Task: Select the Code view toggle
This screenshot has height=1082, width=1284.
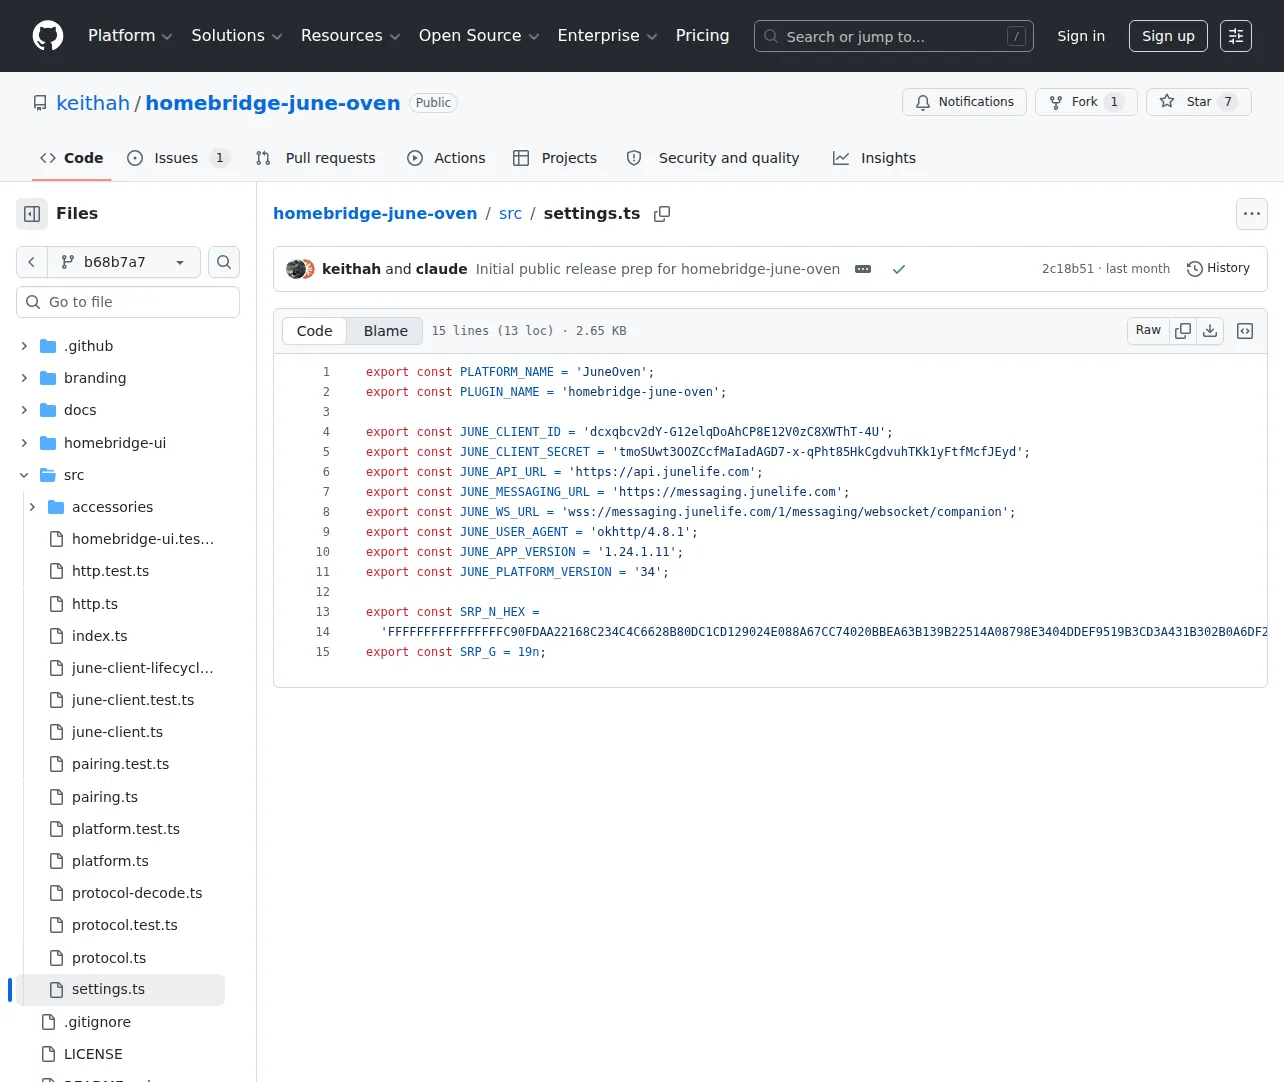Action: click(x=315, y=331)
